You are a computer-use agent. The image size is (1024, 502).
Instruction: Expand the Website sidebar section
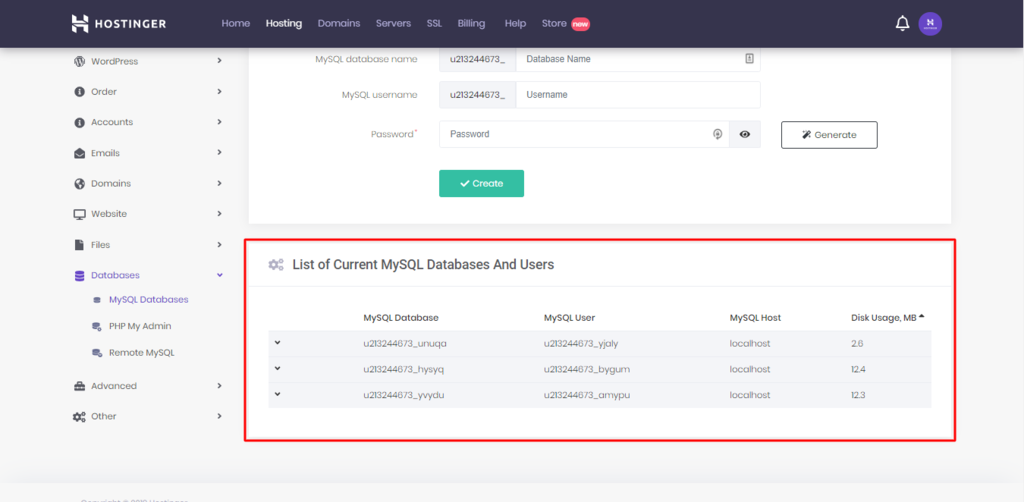click(219, 213)
